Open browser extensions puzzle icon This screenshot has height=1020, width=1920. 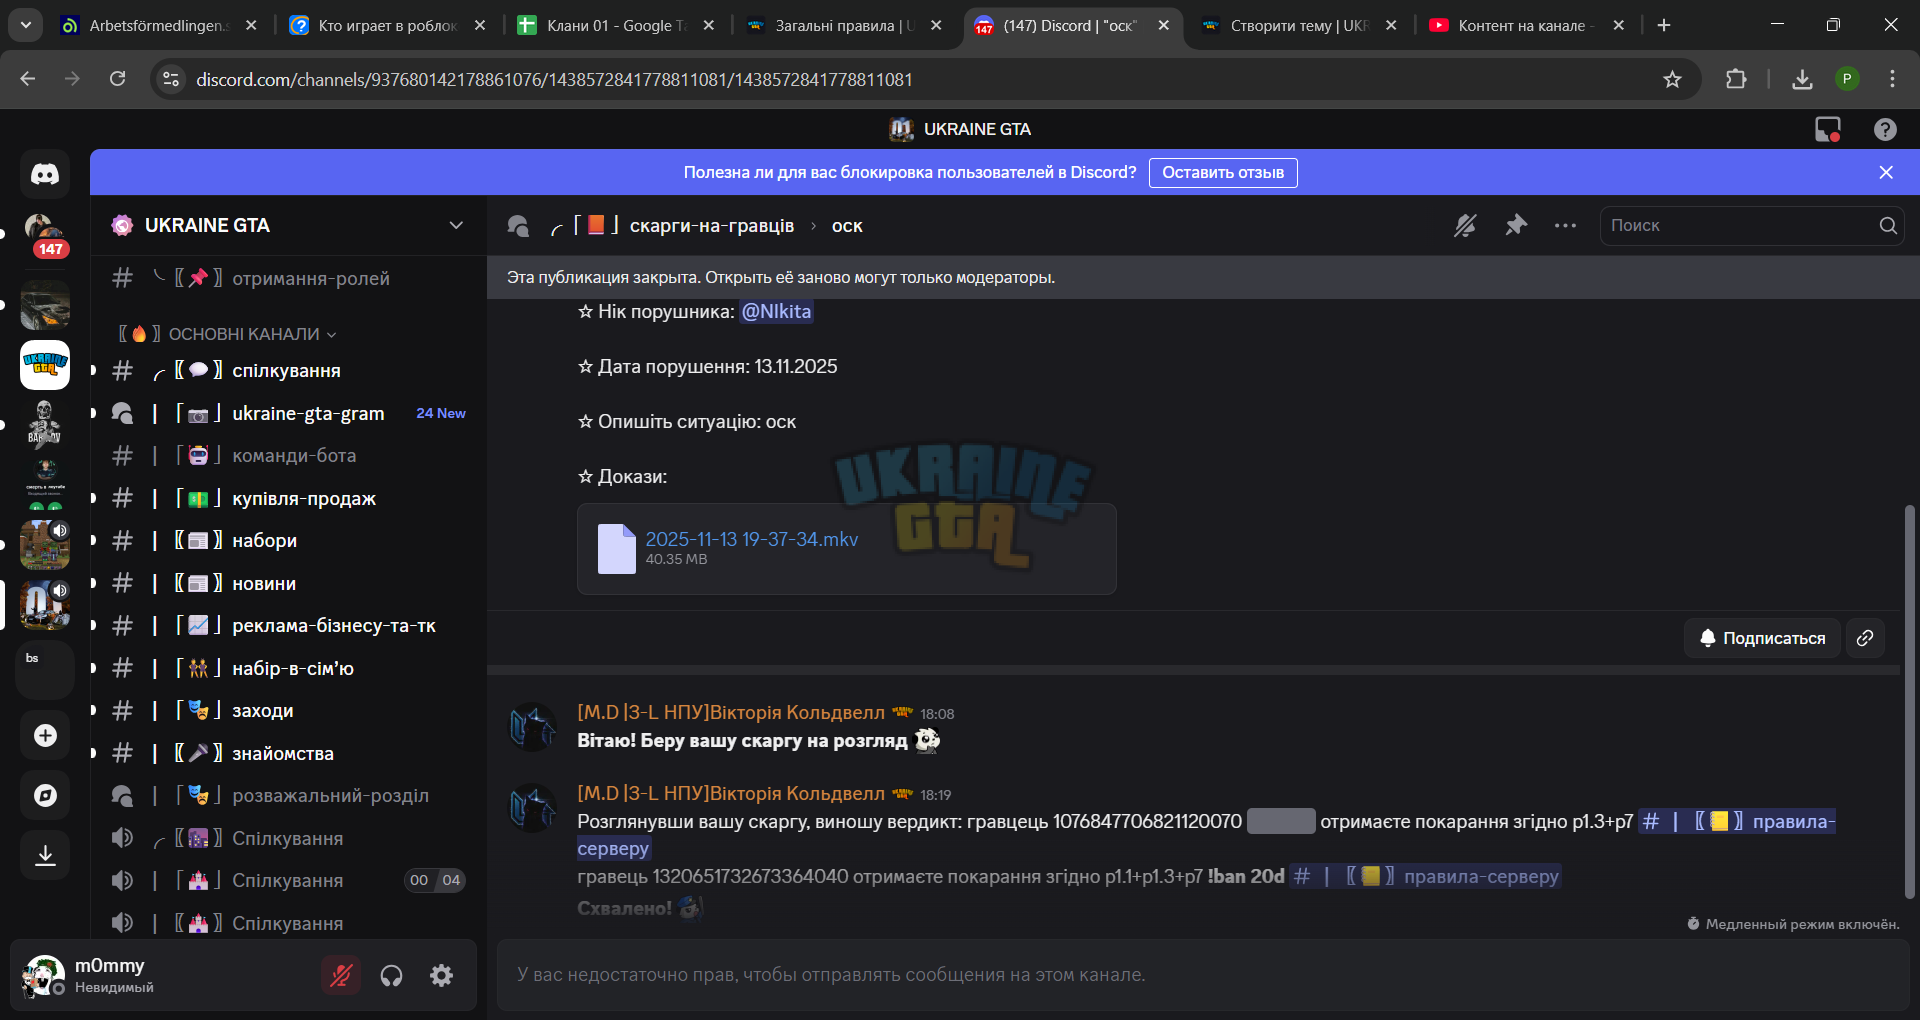tap(1736, 79)
